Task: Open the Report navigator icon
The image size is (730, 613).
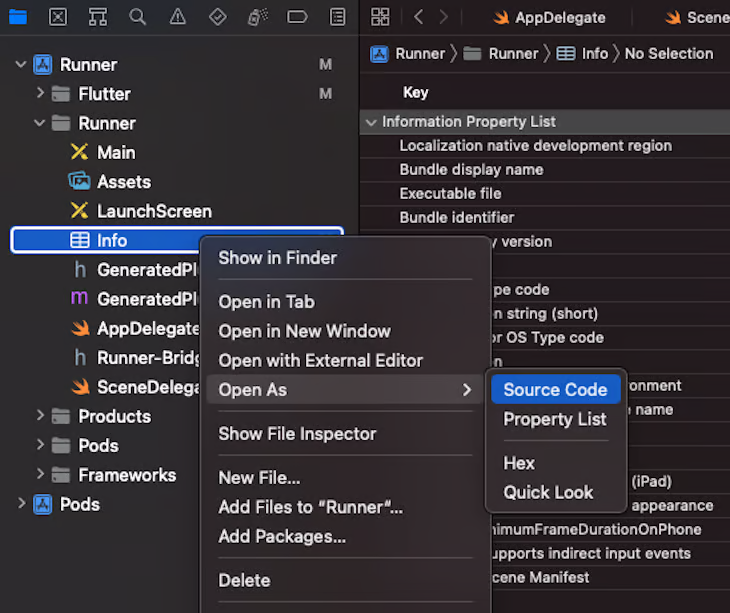Action: click(x=337, y=17)
